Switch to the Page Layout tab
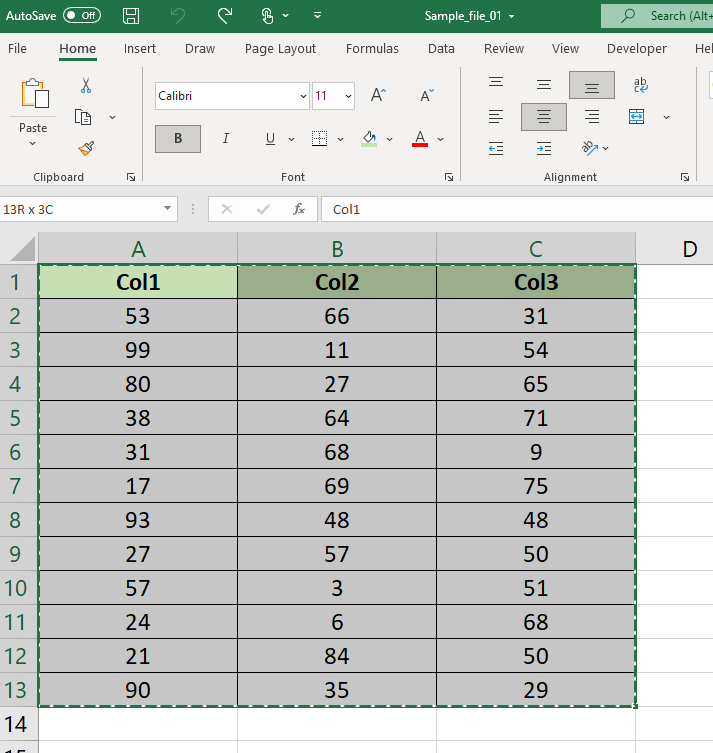713x753 pixels. [280, 49]
